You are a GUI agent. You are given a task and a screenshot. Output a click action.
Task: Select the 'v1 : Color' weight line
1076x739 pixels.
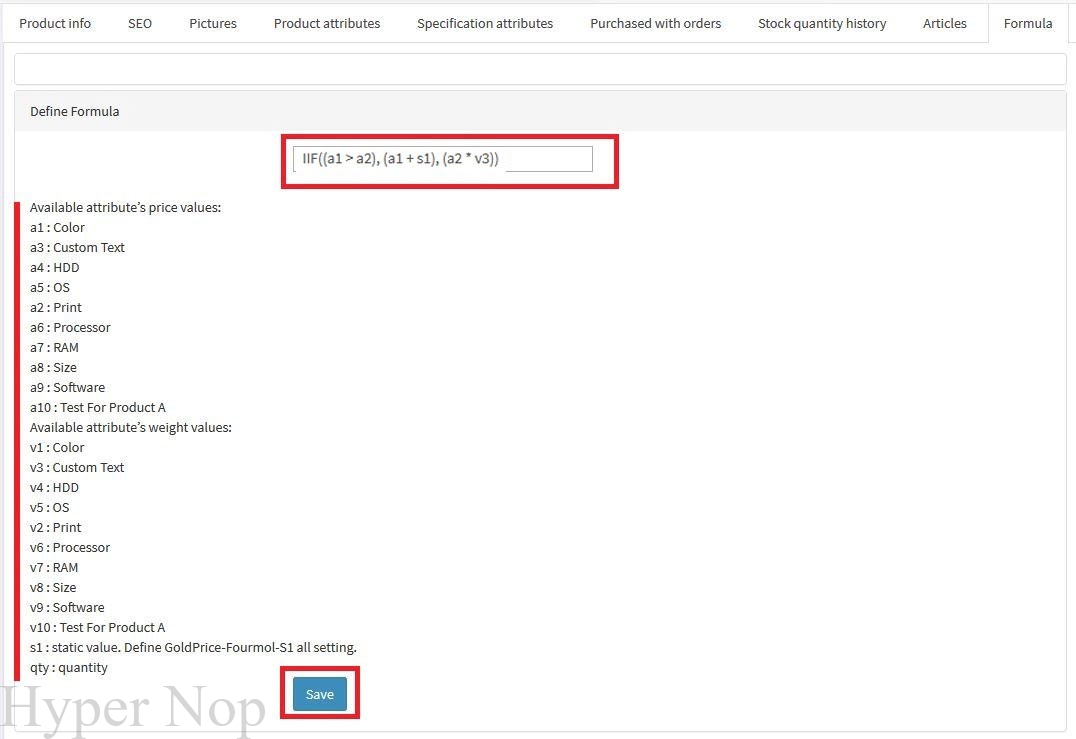click(x=57, y=447)
